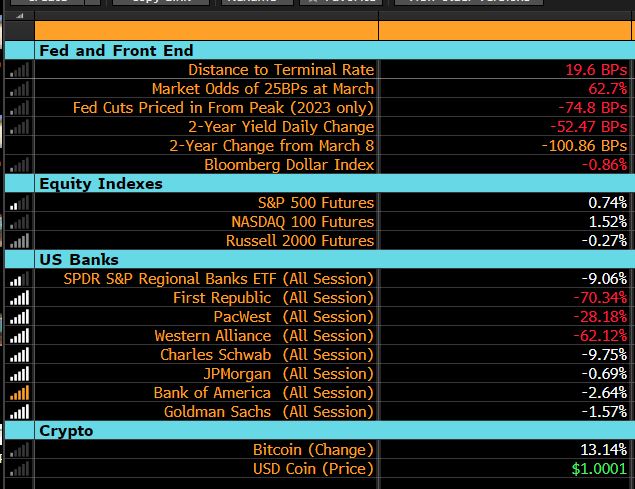Click the USD Coin (Price) label
This screenshot has height=489, width=635.
pos(313,469)
